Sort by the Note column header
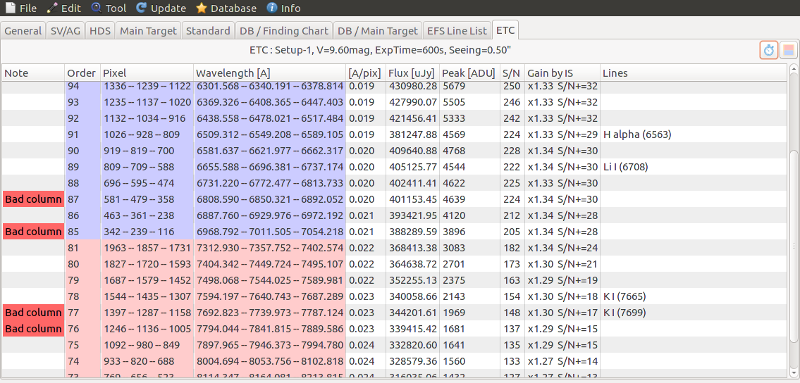Image resolution: width=800 pixels, height=383 pixels. [x=33, y=73]
